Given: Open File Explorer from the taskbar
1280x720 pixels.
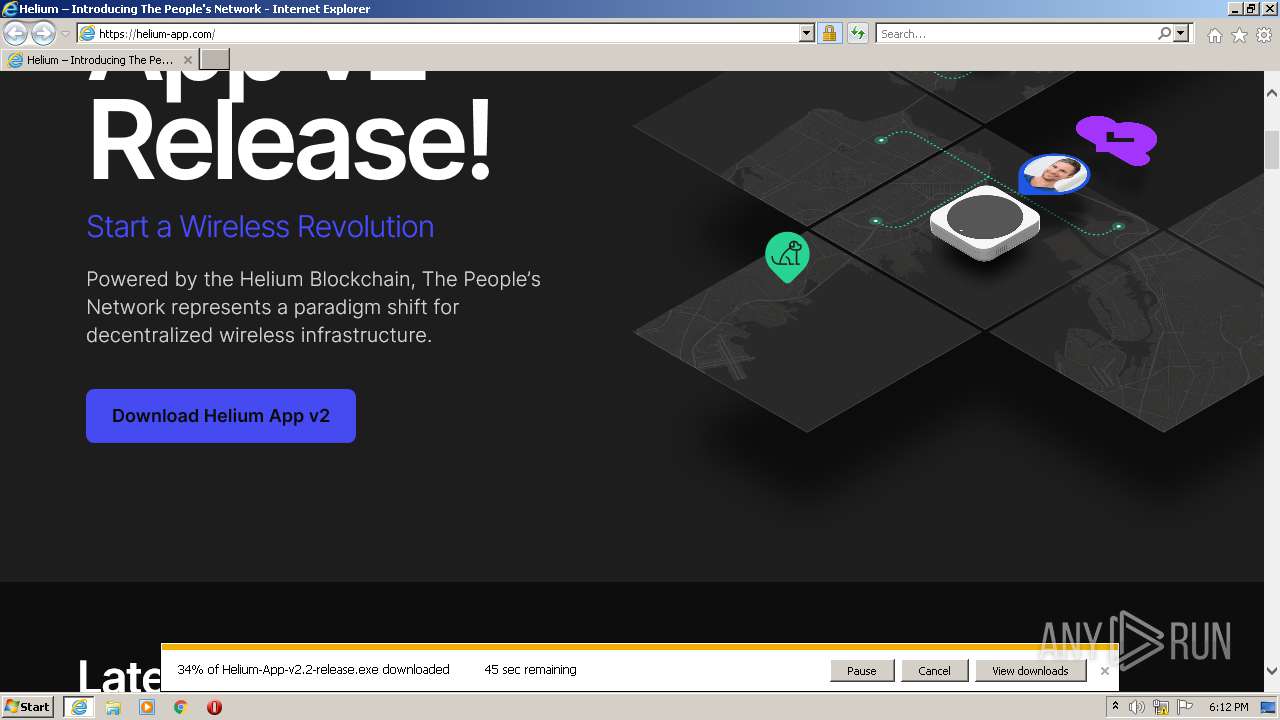Looking at the screenshot, I should (113, 707).
